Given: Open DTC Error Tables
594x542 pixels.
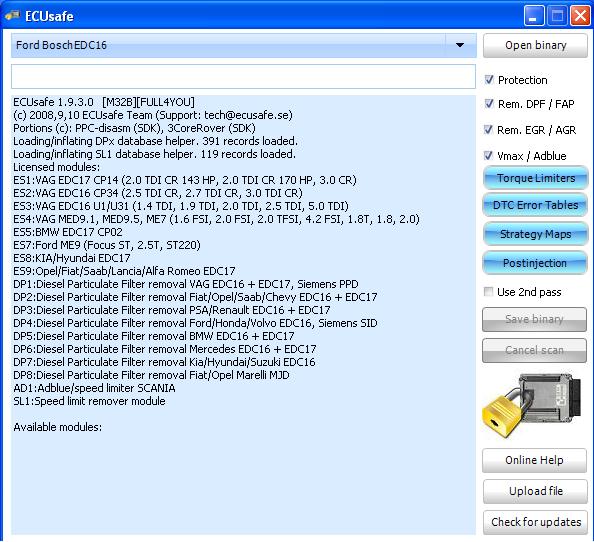Looking at the screenshot, I should (x=535, y=205).
